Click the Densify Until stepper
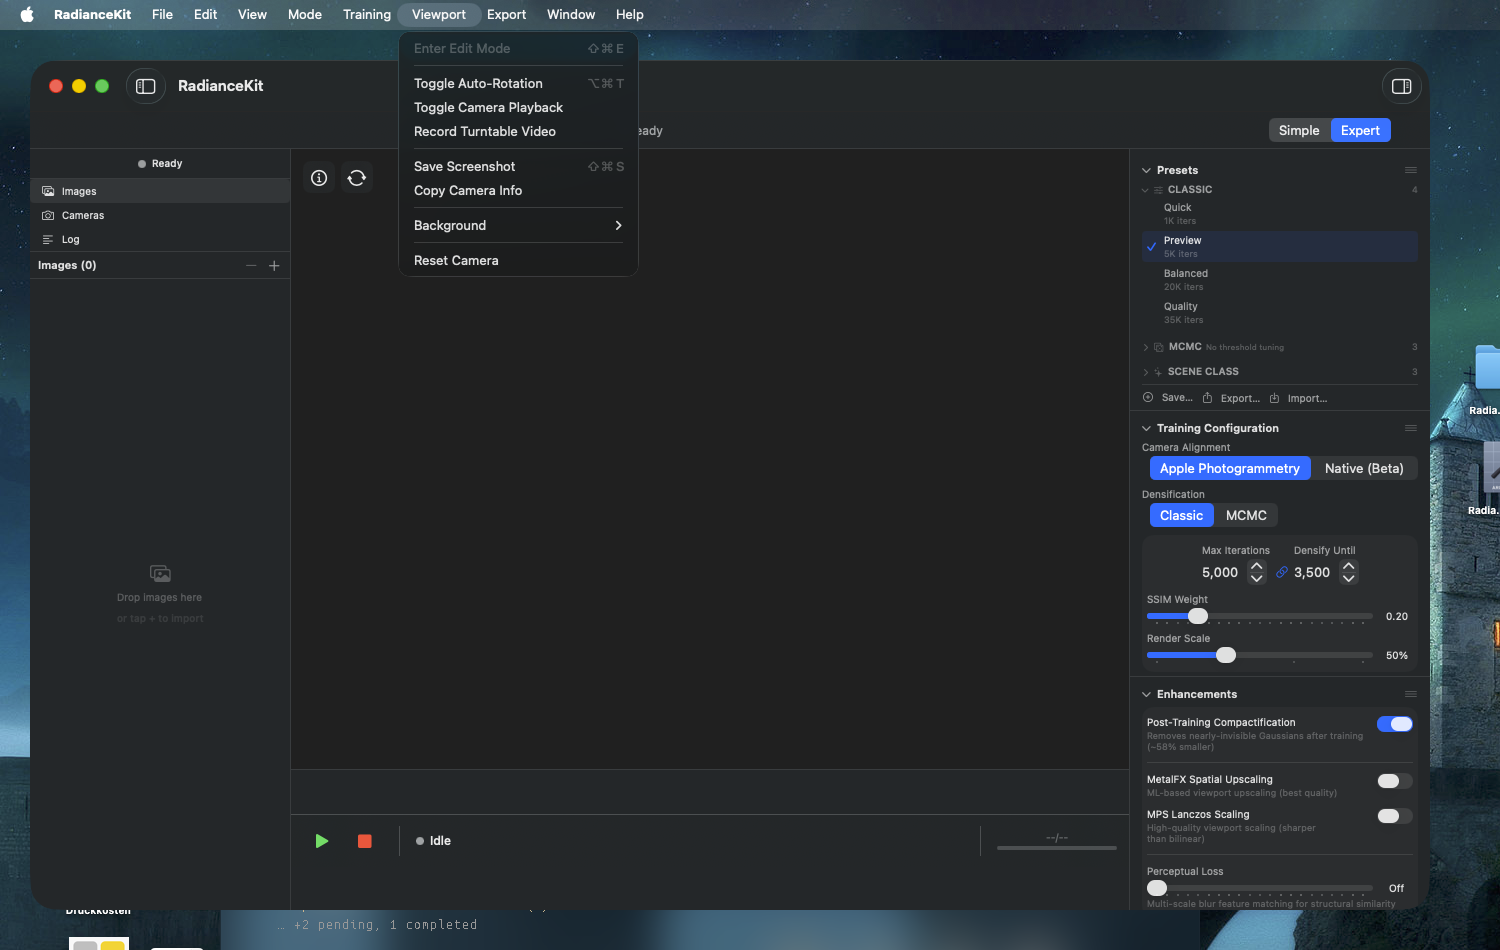 pyautogui.click(x=1349, y=572)
